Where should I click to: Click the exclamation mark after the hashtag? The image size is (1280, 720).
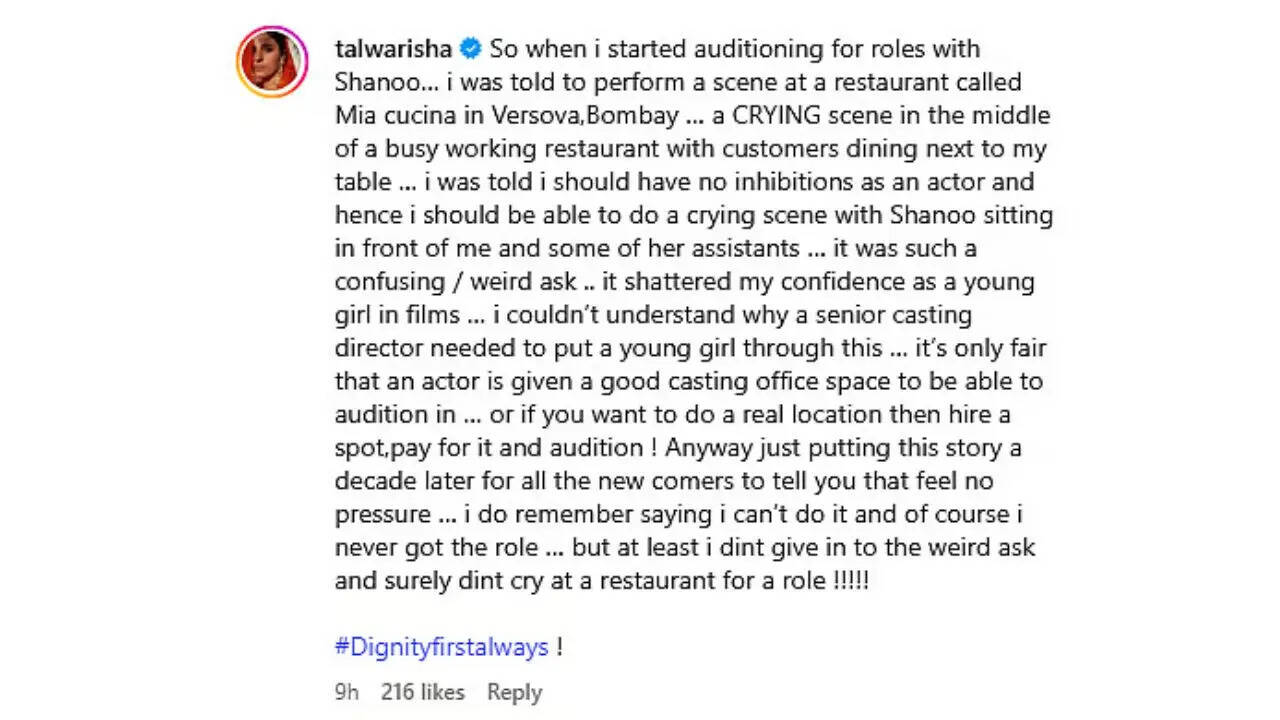pyautogui.click(x=560, y=646)
